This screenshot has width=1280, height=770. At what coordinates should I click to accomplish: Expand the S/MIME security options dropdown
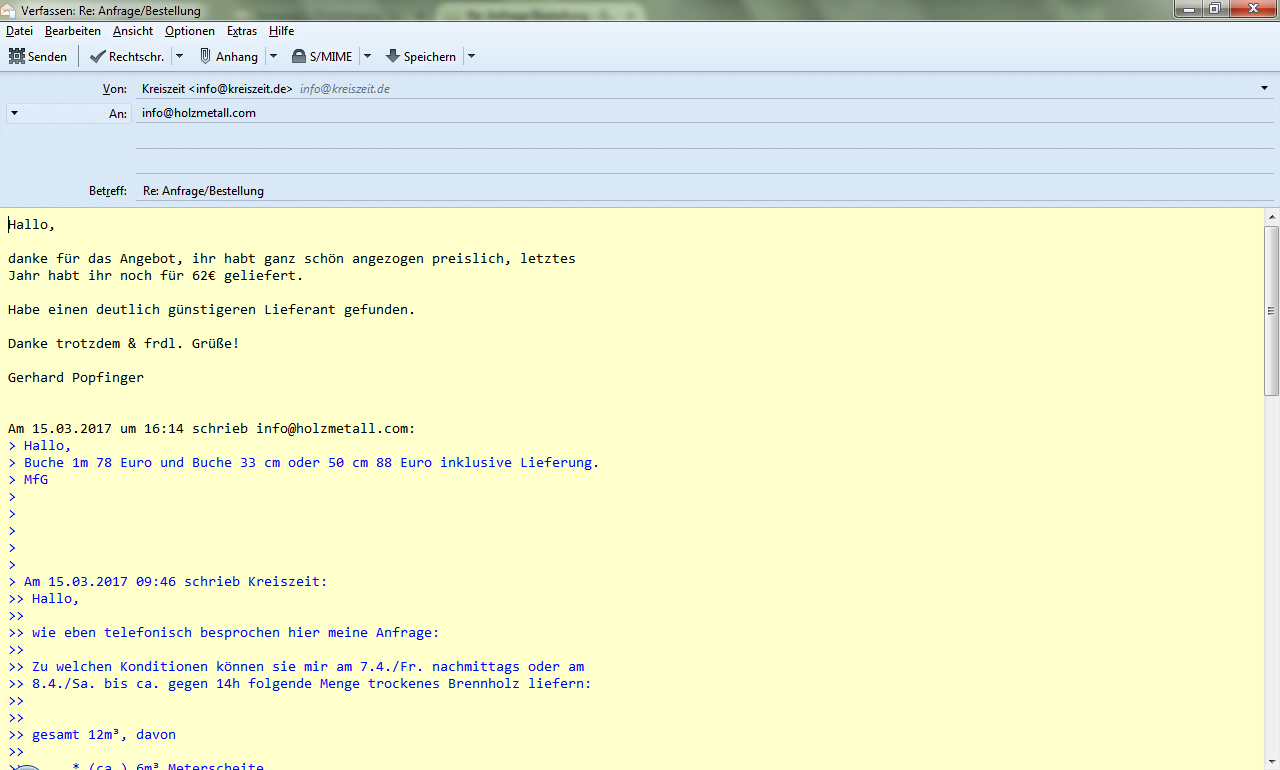click(x=367, y=57)
